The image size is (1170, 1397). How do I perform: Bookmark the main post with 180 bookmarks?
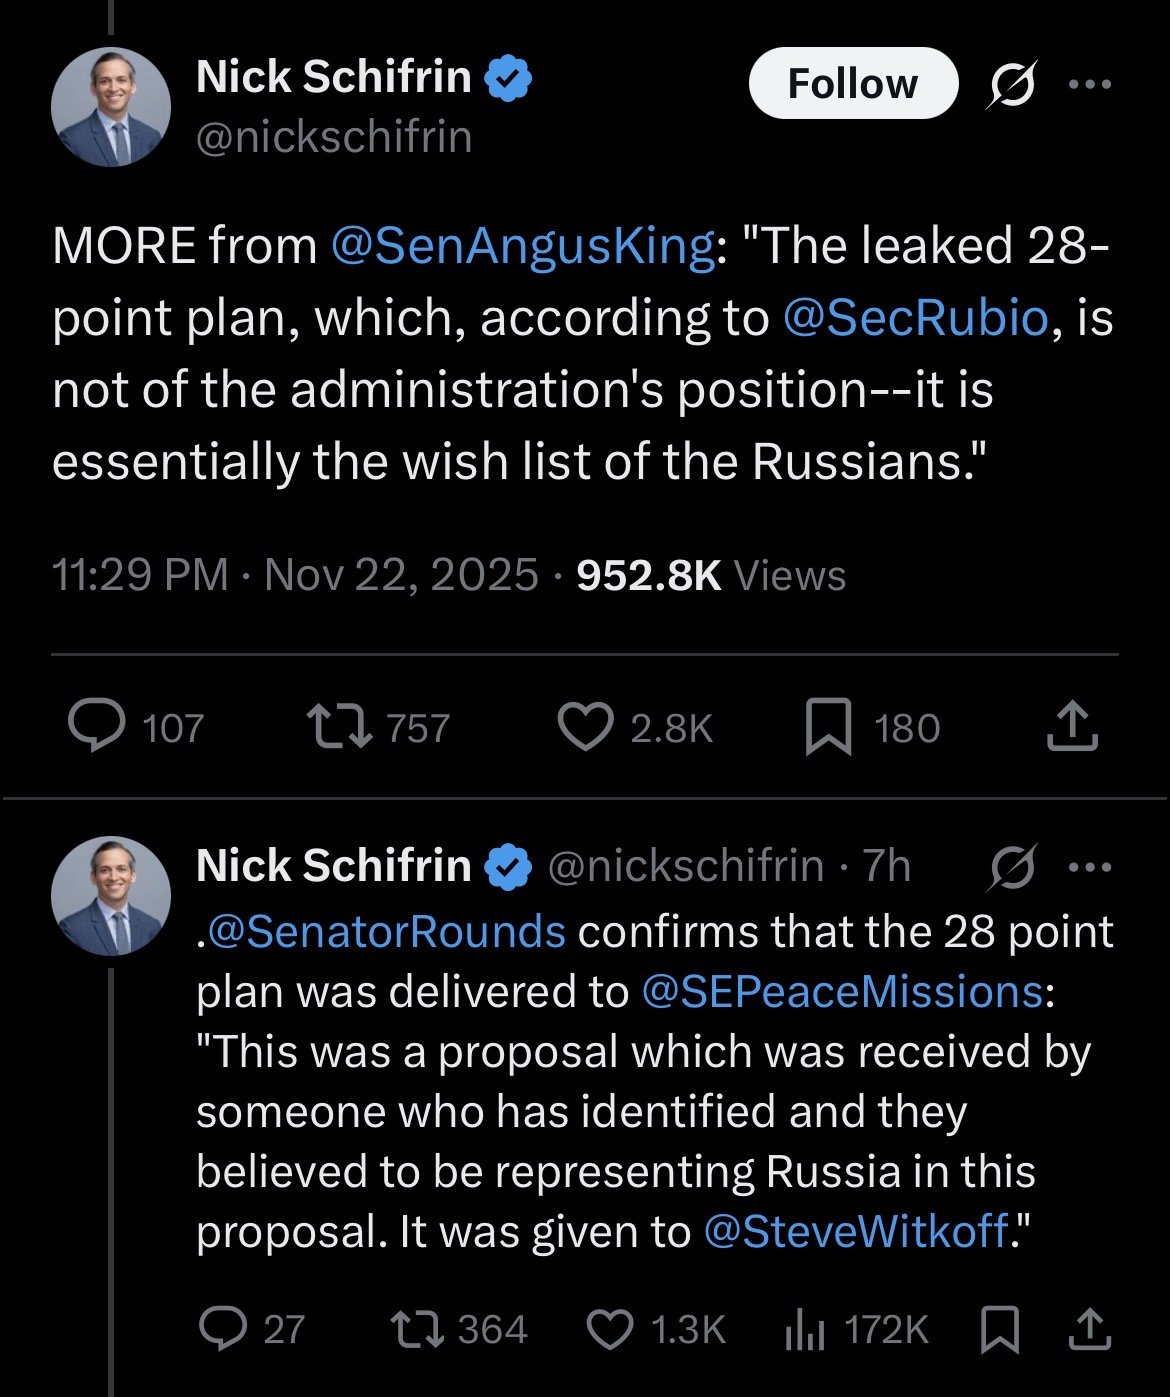829,727
